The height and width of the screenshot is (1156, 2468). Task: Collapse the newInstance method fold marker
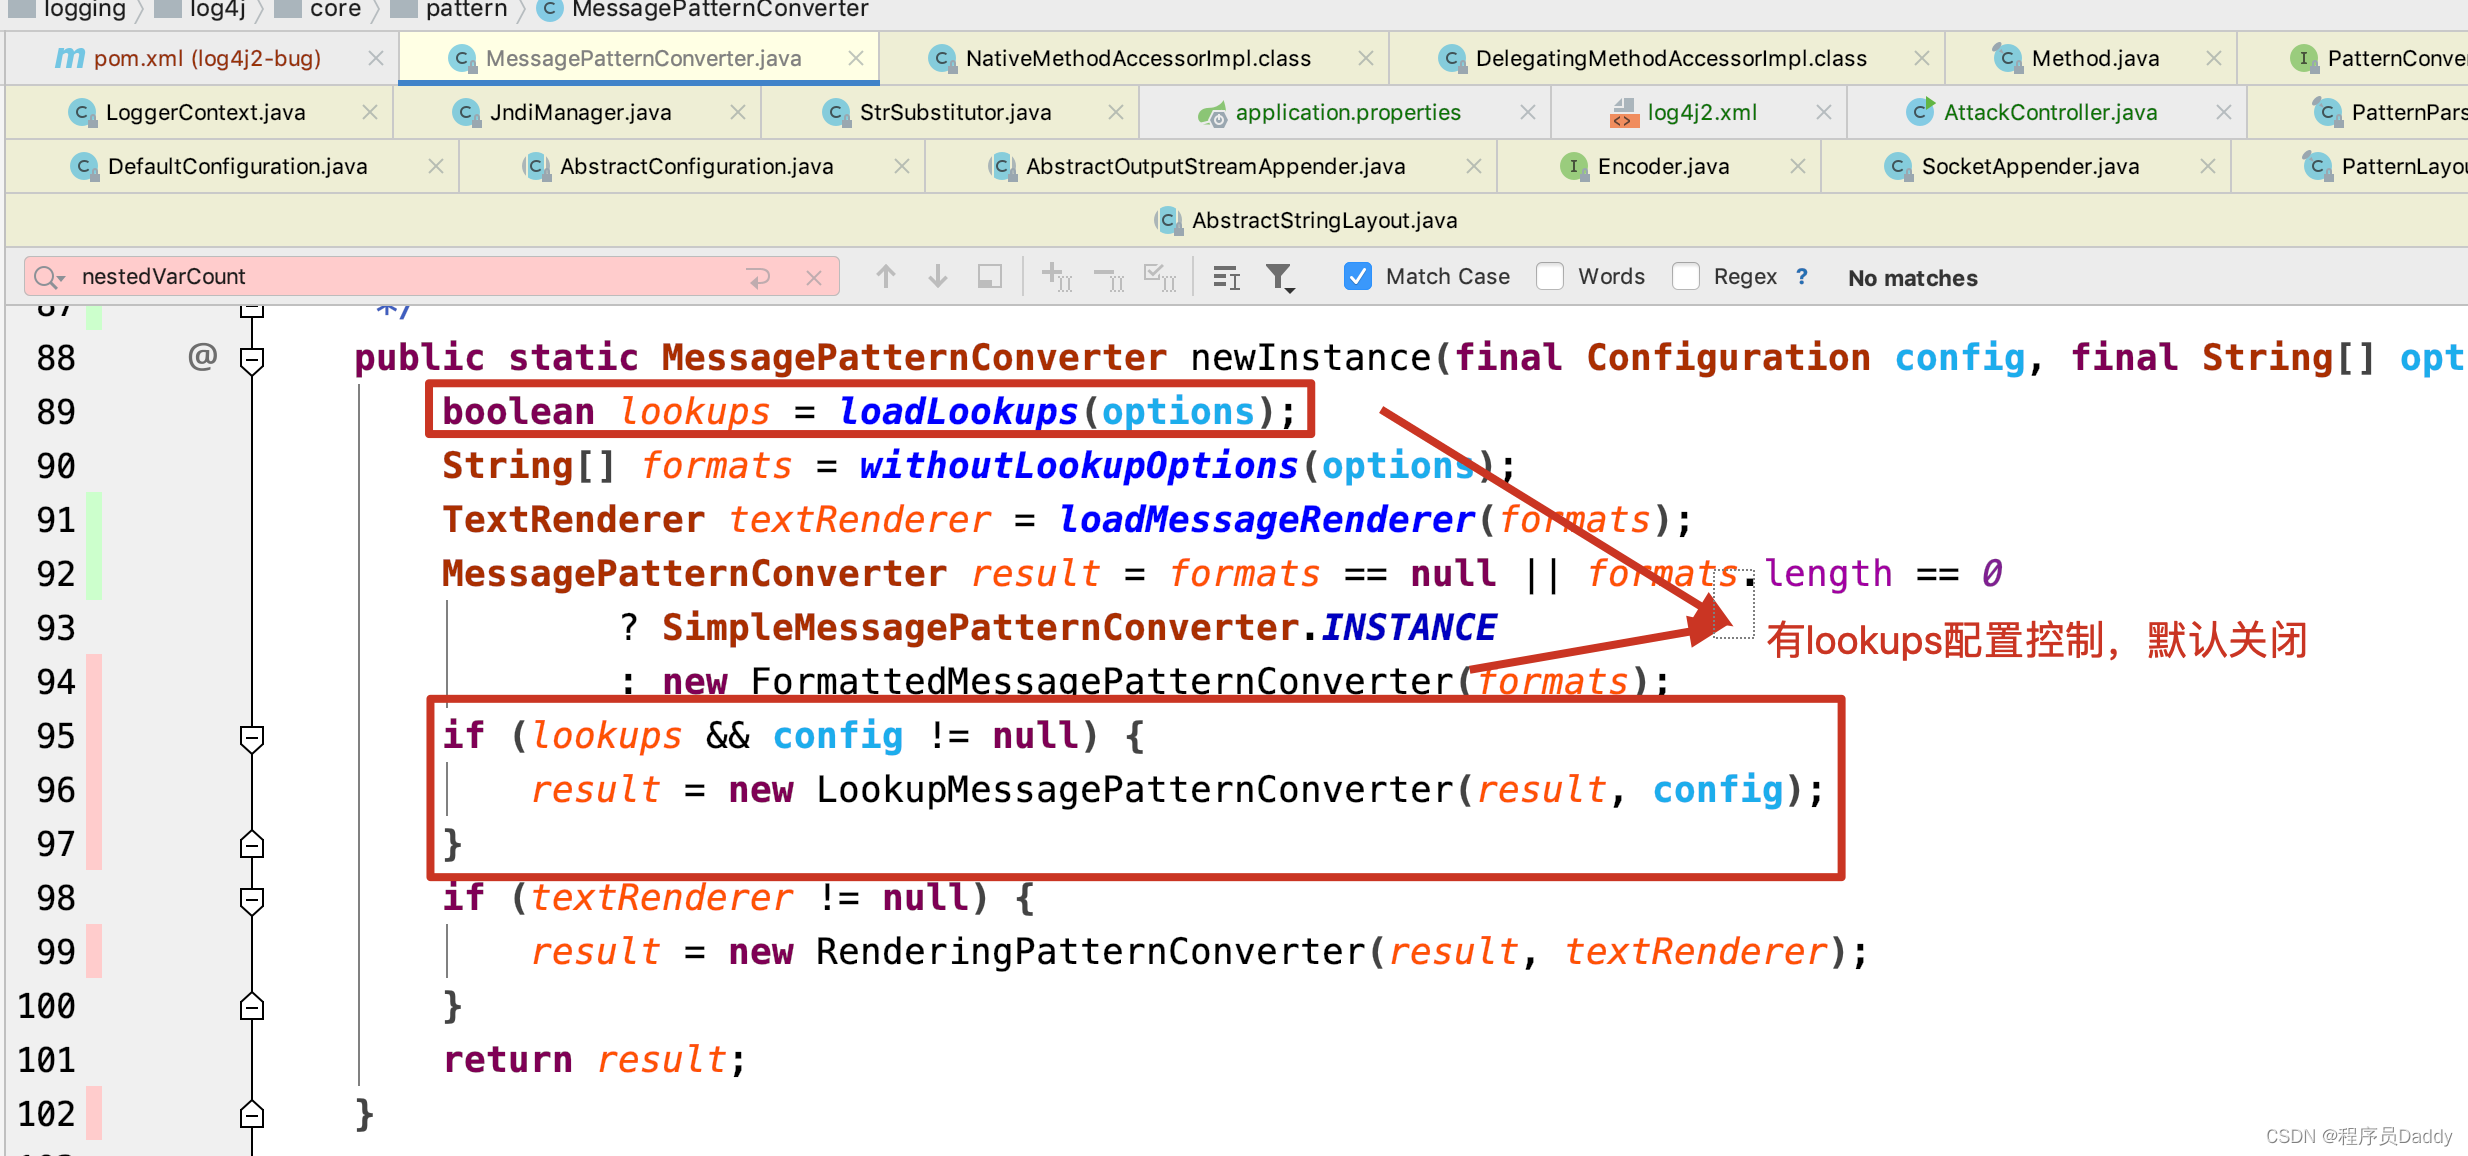(252, 359)
